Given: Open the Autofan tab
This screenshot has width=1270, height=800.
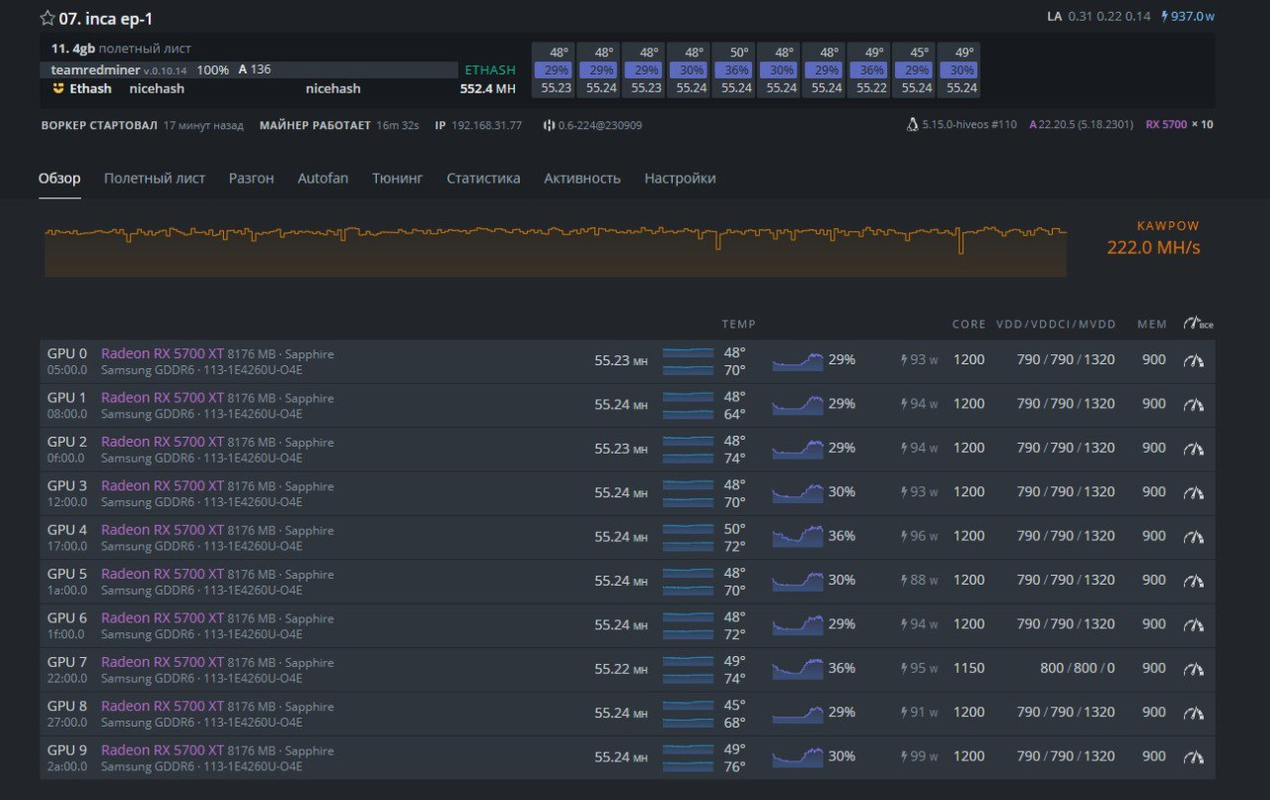Looking at the screenshot, I should 323,178.
